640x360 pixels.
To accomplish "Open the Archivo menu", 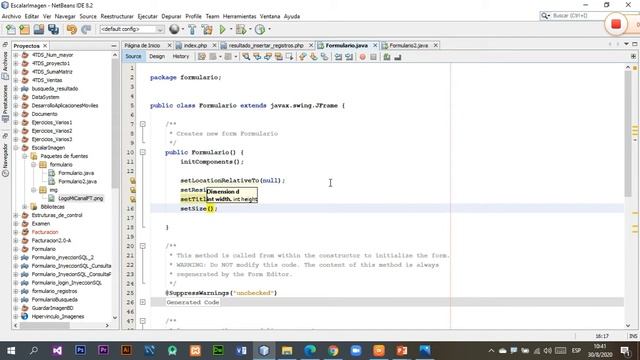I will point(11,16).
